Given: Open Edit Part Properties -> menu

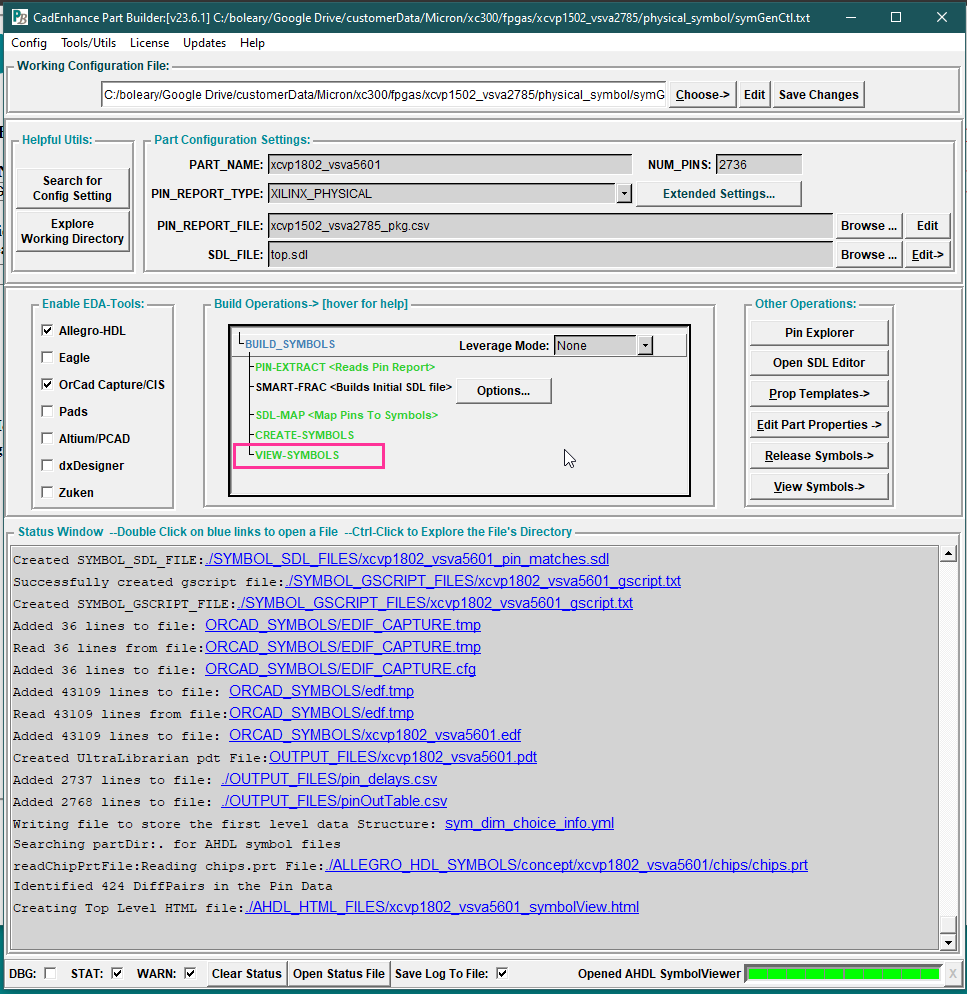Looking at the screenshot, I should pos(819,425).
